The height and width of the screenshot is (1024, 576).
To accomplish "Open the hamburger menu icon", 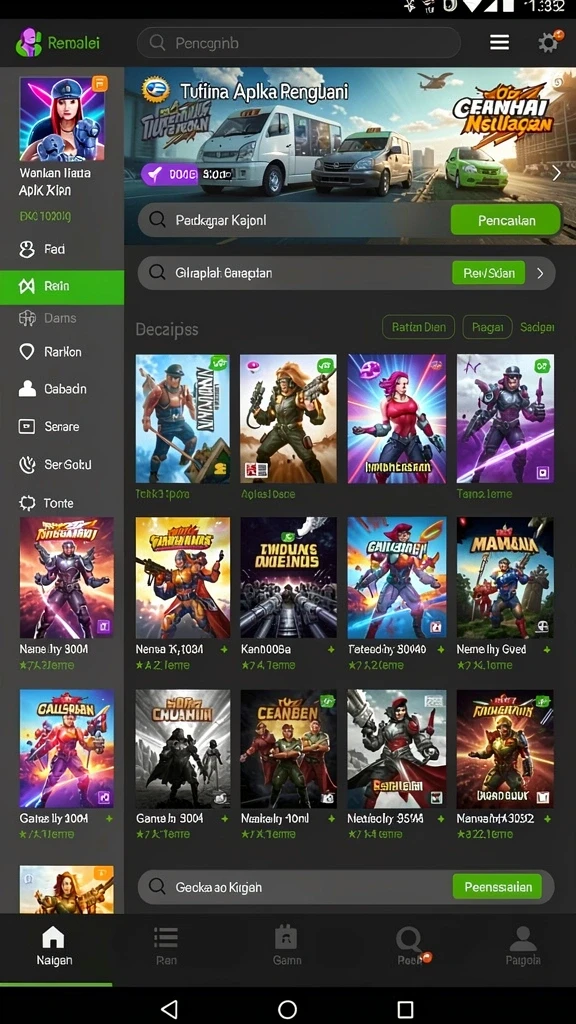I will pos(500,42).
